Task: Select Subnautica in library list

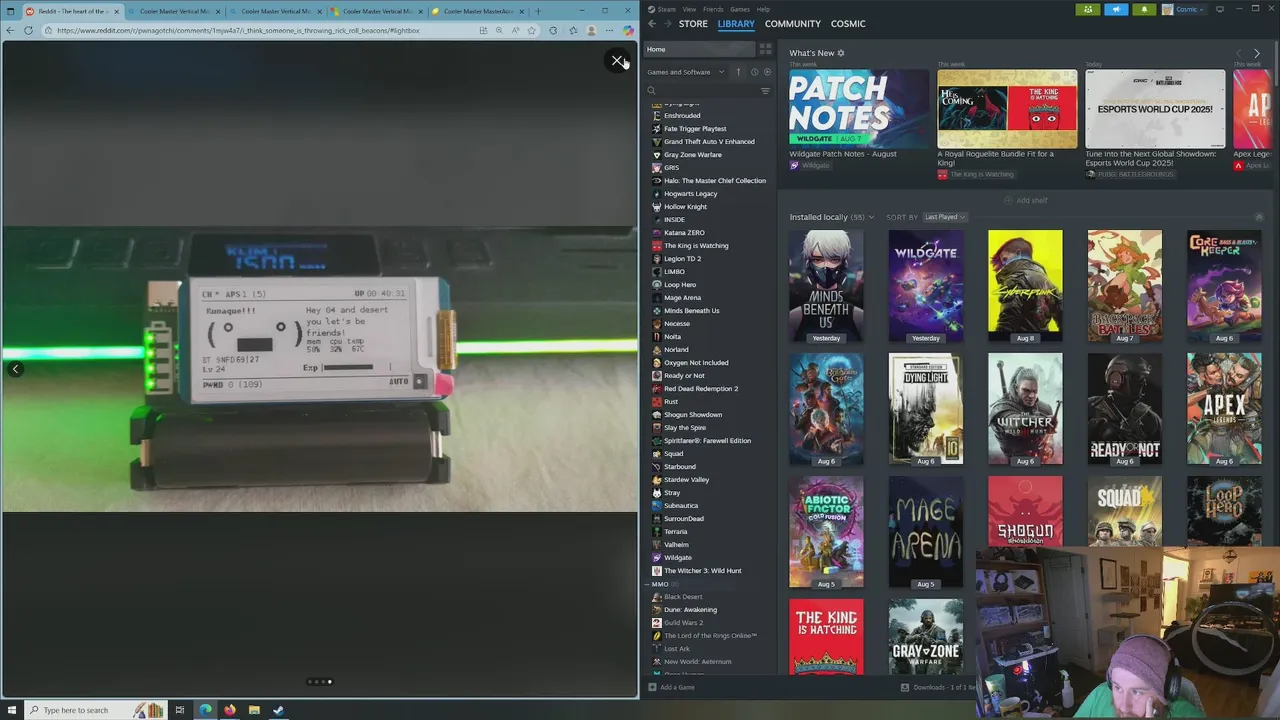Action: pos(681,506)
